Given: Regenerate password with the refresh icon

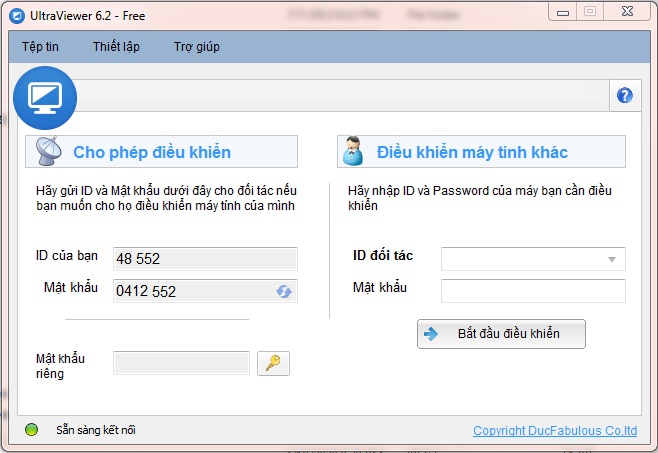Looking at the screenshot, I should 283,291.
